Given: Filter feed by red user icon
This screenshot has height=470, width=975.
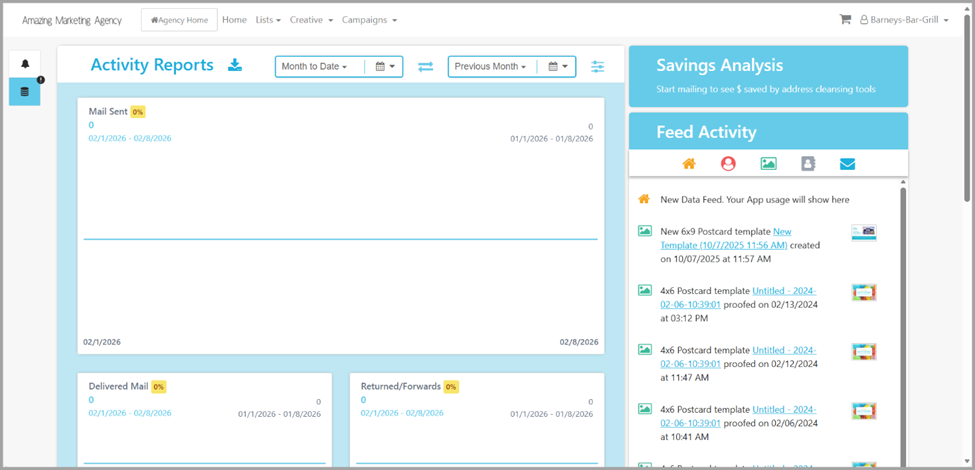Looking at the screenshot, I should (x=728, y=164).
